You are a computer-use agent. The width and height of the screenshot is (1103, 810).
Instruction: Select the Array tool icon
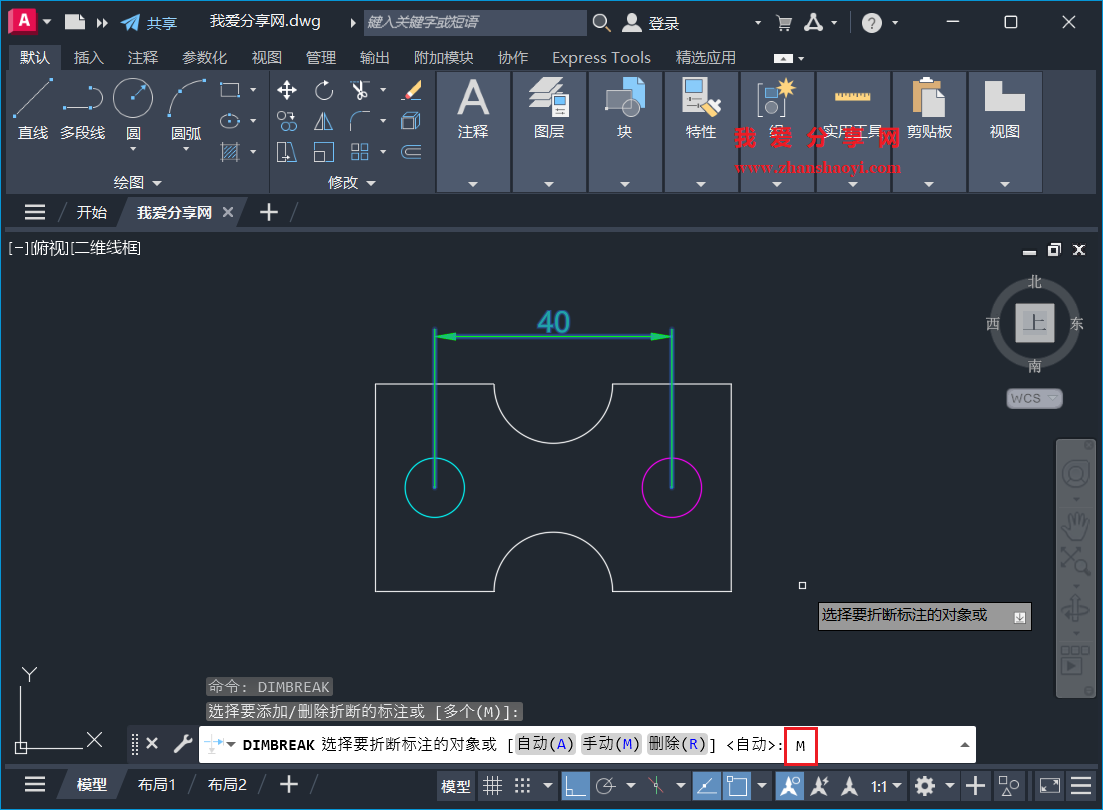point(359,152)
